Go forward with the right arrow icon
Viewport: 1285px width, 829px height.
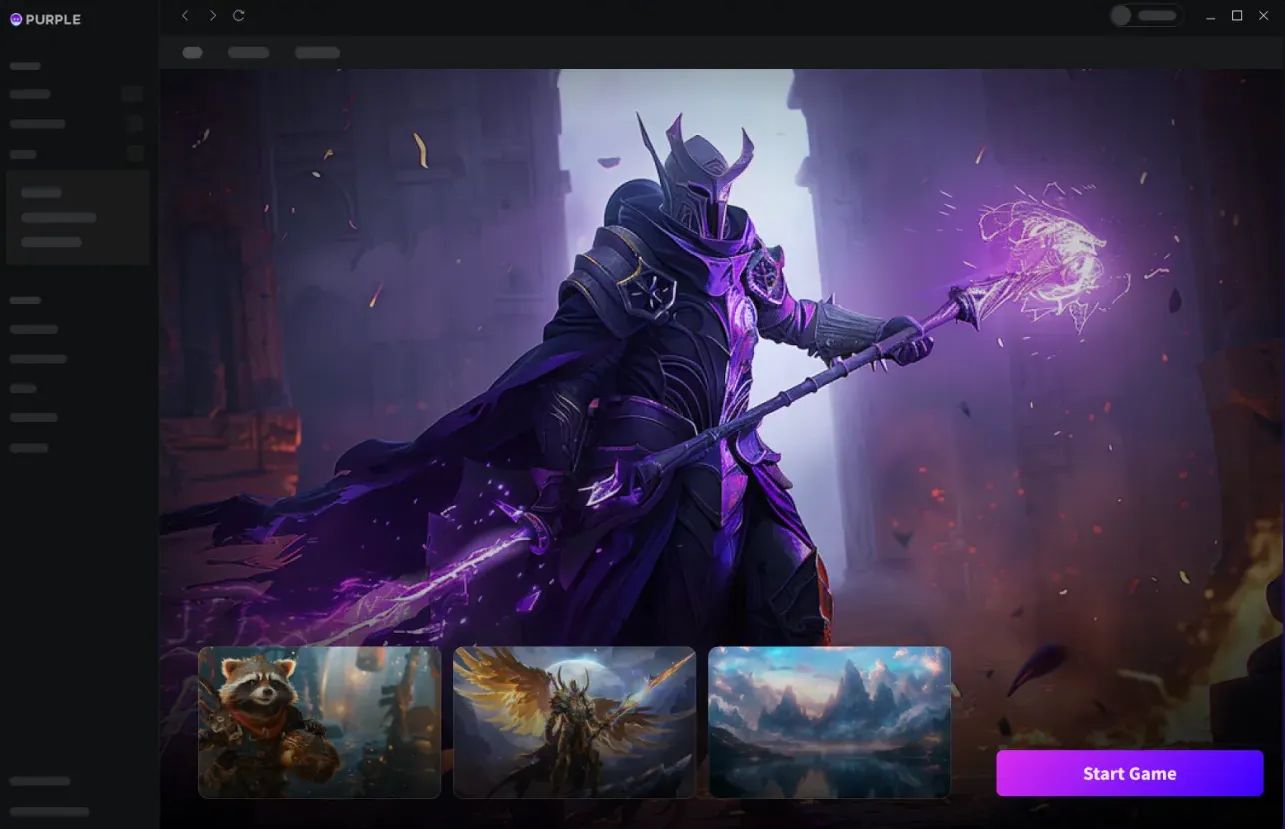click(x=212, y=15)
